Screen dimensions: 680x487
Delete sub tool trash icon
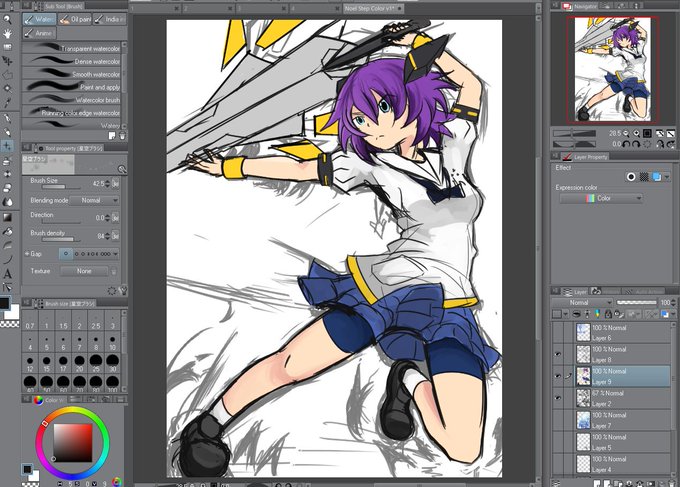pos(122,136)
